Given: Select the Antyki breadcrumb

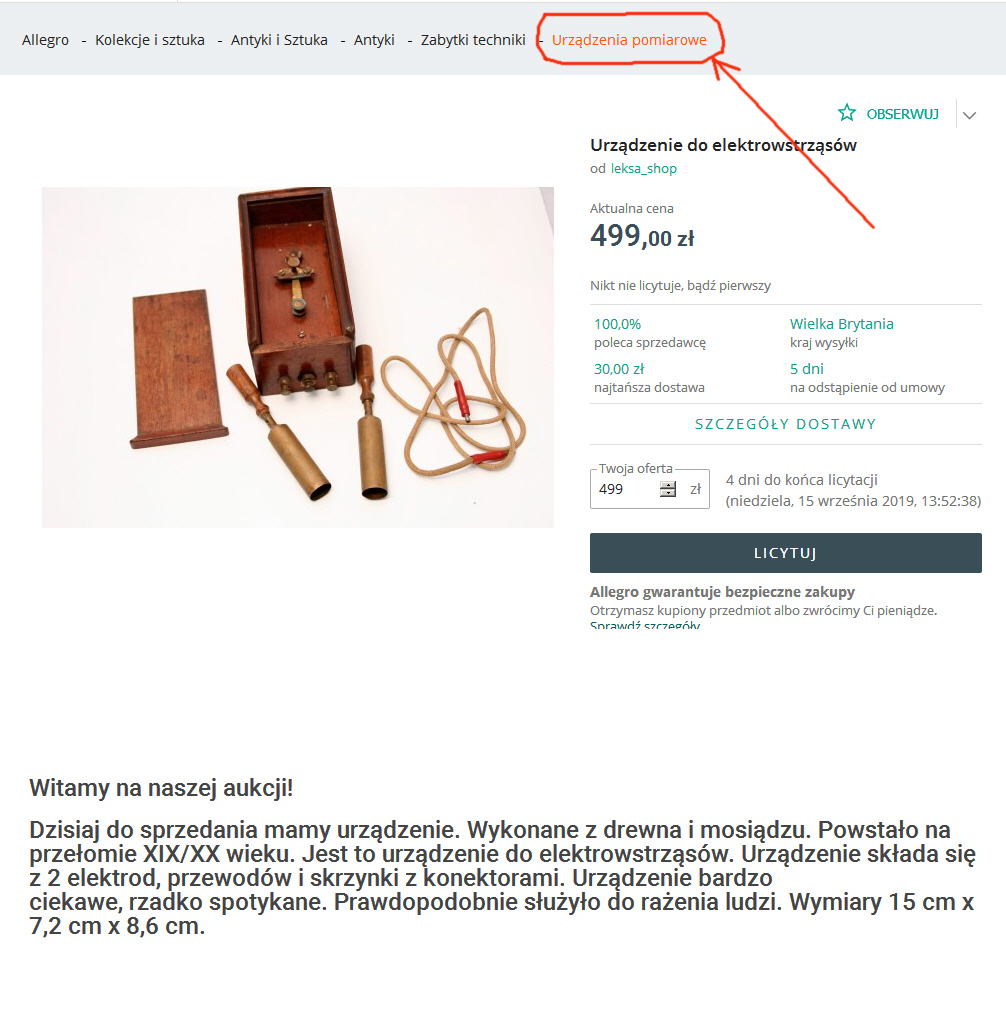Looking at the screenshot, I should tap(374, 40).
